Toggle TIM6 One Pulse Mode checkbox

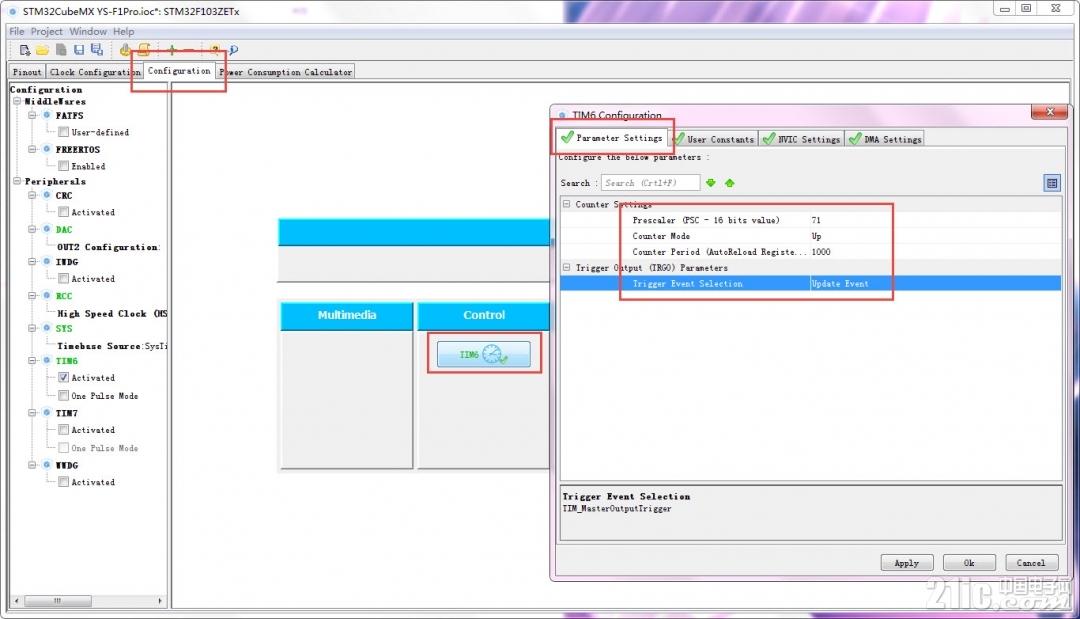[x=63, y=396]
